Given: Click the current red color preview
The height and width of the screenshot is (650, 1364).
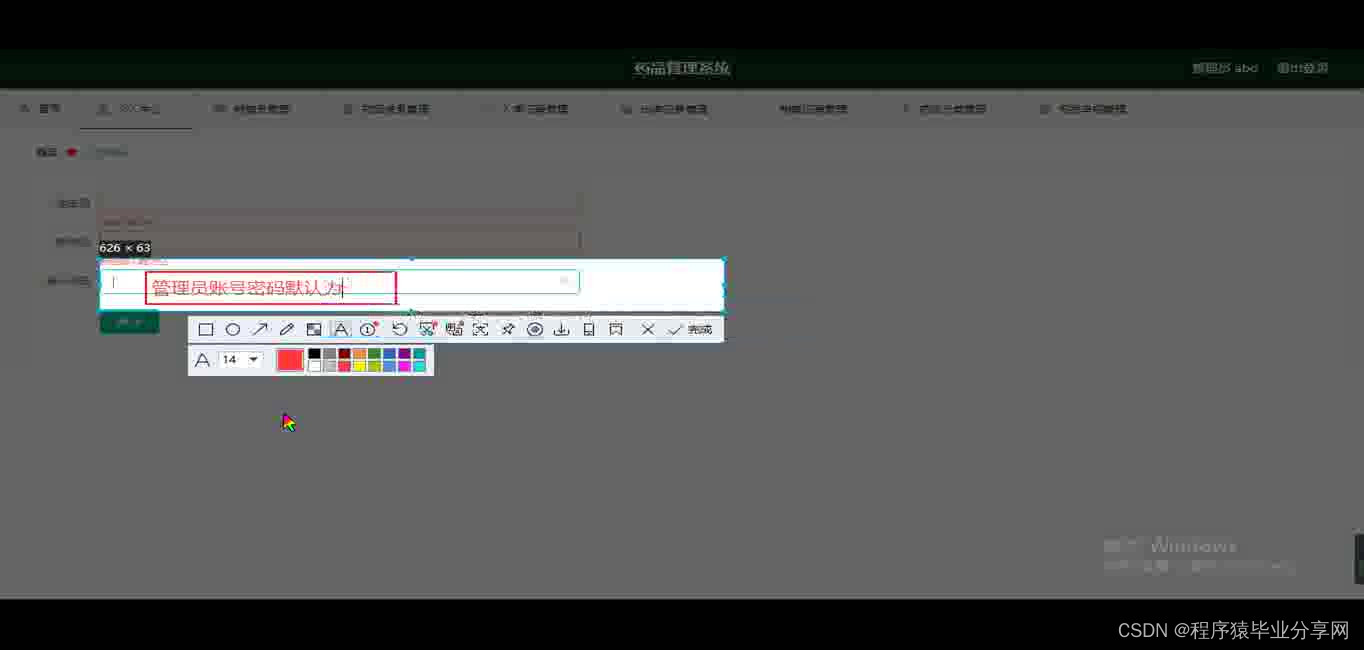Looking at the screenshot, I should [290, 360].
